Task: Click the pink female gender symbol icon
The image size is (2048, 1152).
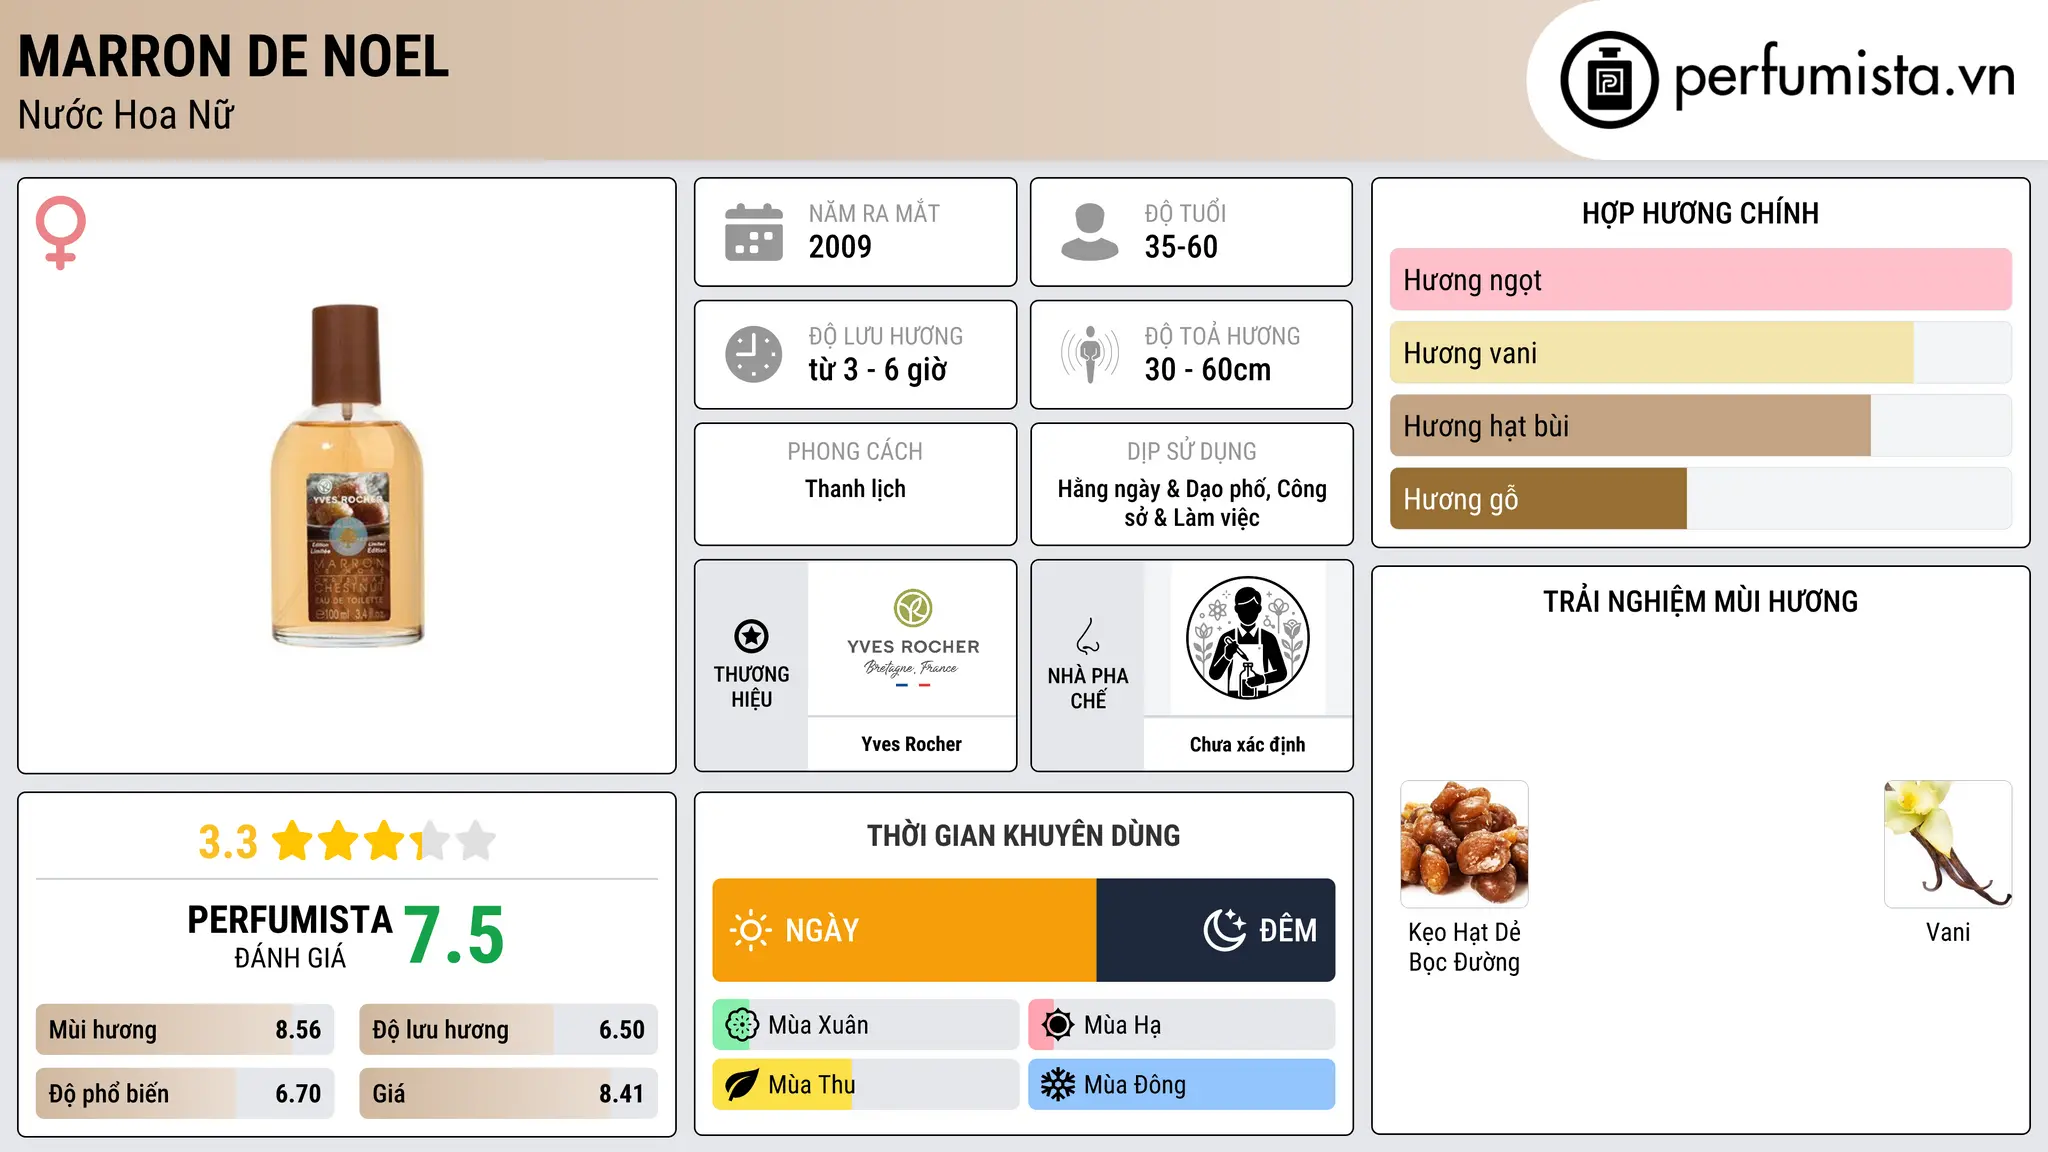Action: (61, 232)
